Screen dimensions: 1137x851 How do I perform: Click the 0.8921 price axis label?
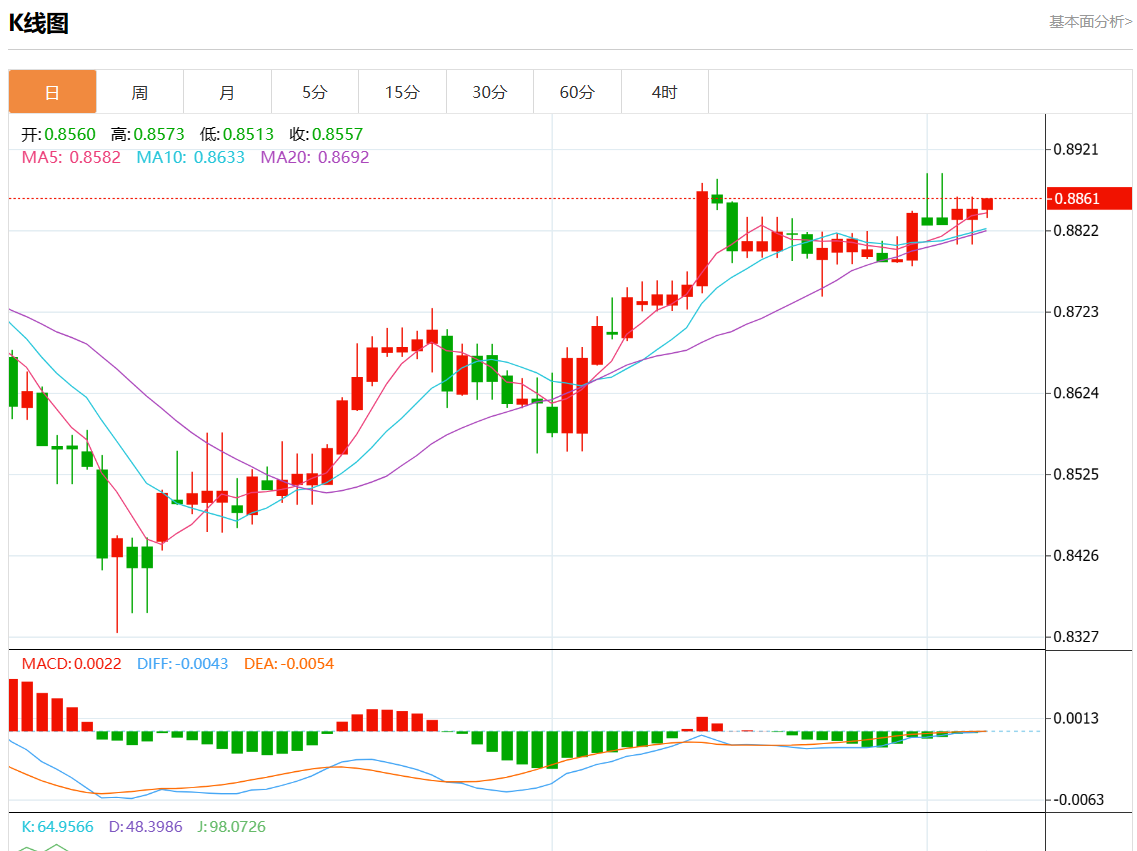coord(1076,149)
